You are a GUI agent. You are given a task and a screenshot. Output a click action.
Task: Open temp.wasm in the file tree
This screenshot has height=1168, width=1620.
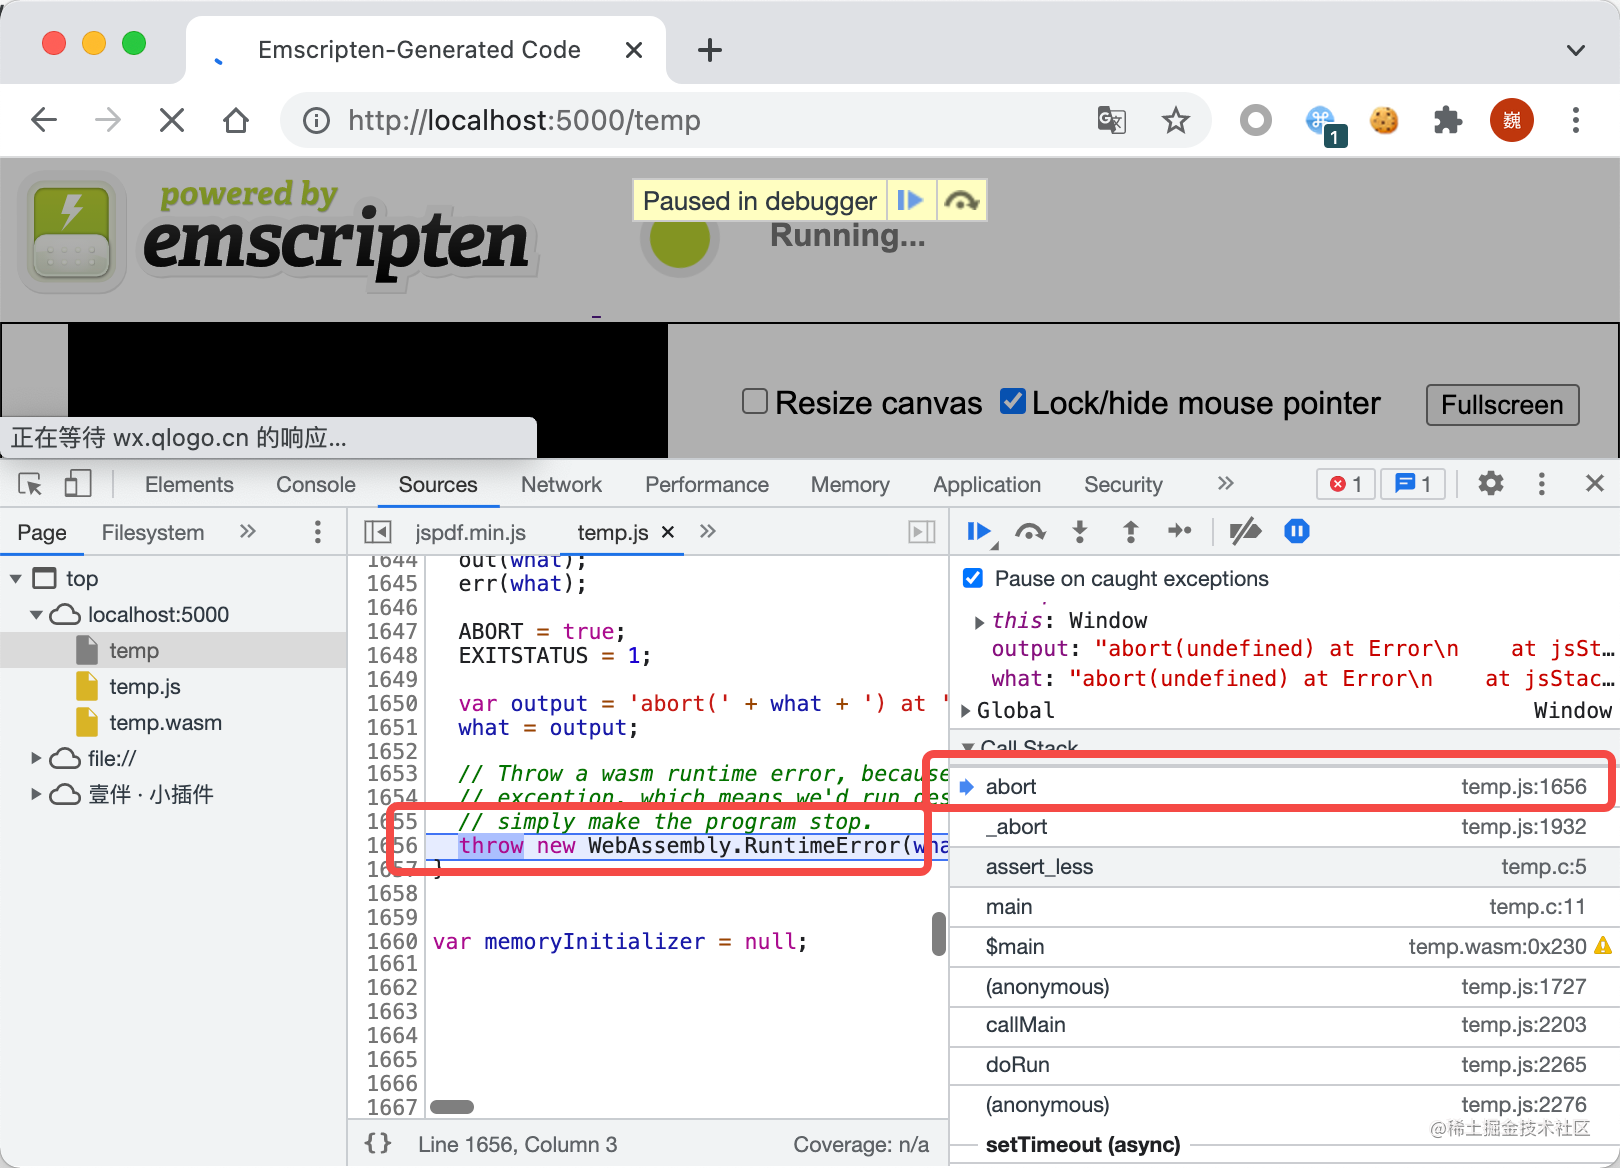(165, 722)
